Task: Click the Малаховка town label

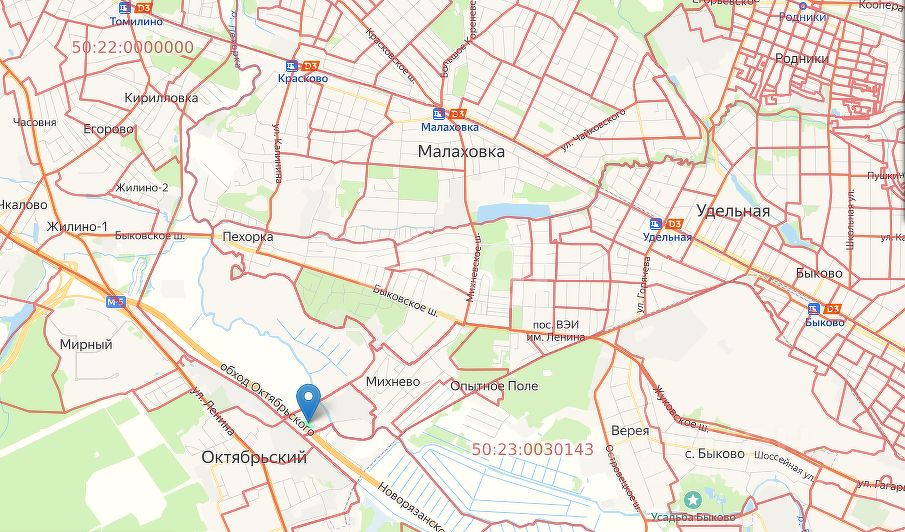Action: pos(461,152)
